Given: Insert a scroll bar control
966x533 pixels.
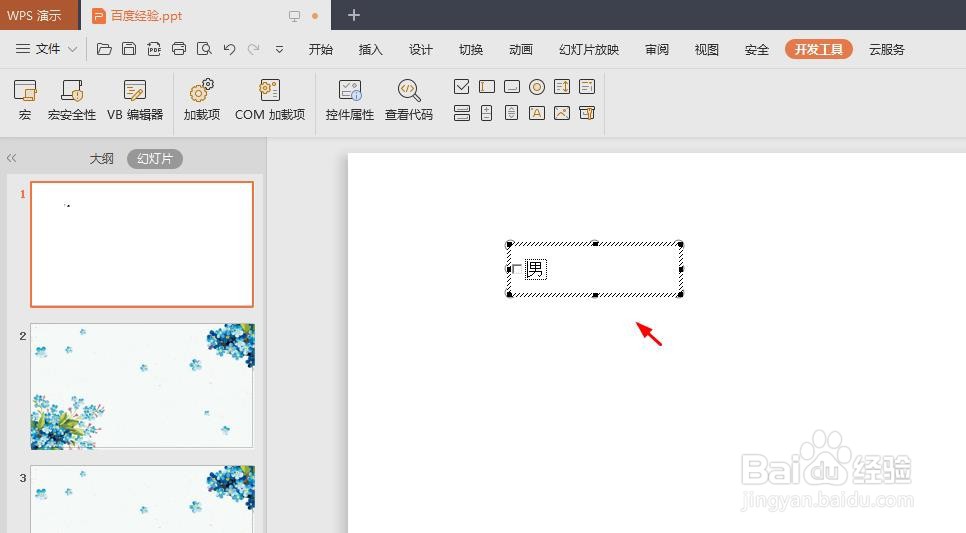Looking at the screenshot, I should pyautogui.click(x=512, y=113).
